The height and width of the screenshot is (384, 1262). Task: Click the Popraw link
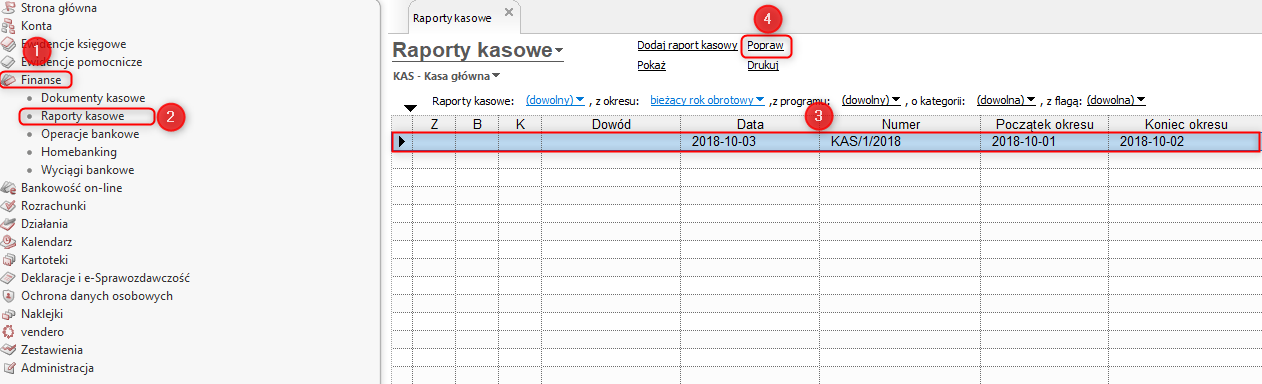[765, 46]
